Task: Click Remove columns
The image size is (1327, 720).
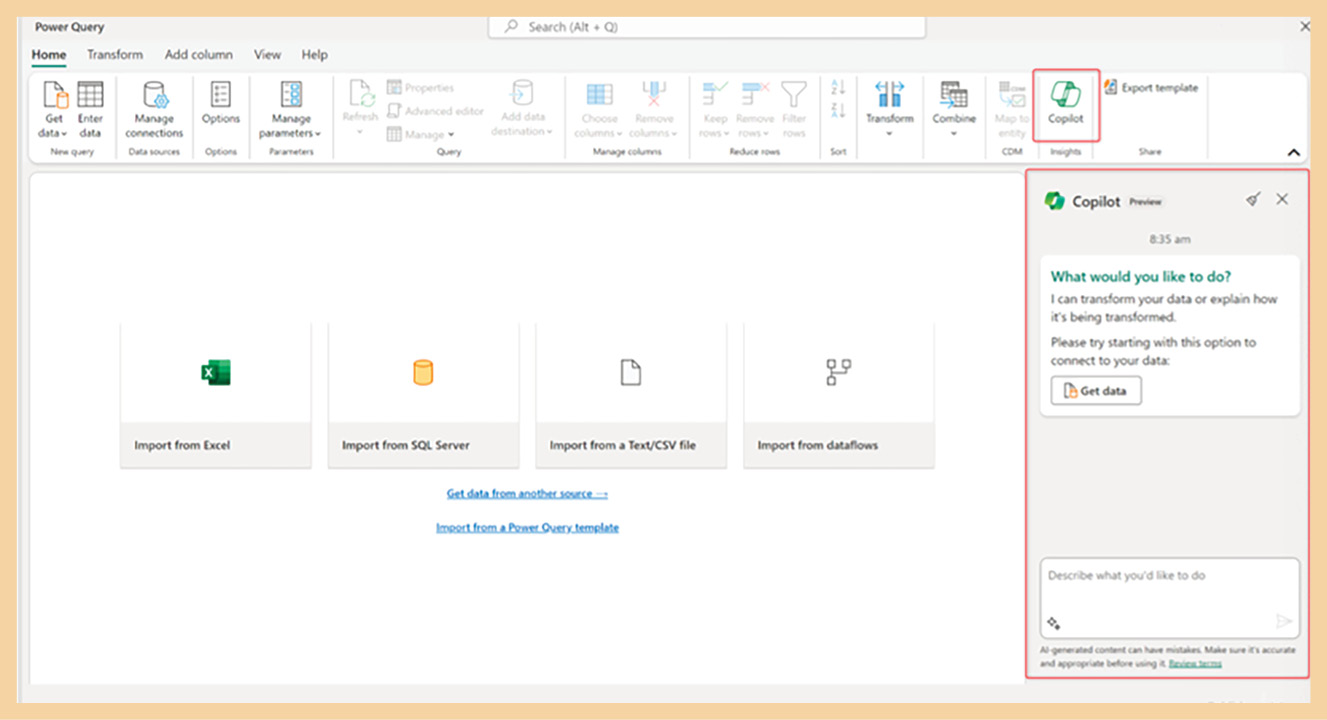Action: pos(654,110)
